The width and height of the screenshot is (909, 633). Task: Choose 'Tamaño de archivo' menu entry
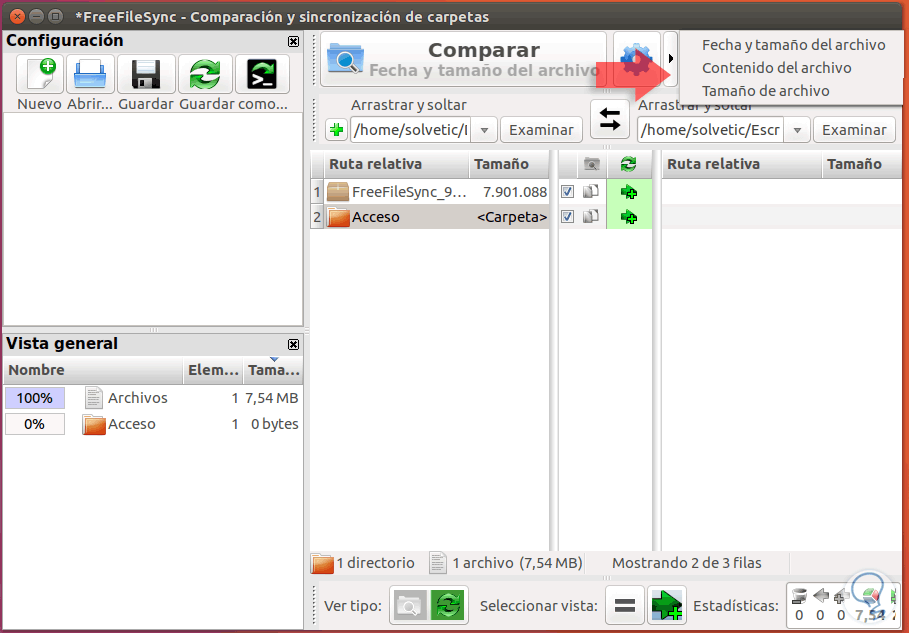tap(765, 91)
